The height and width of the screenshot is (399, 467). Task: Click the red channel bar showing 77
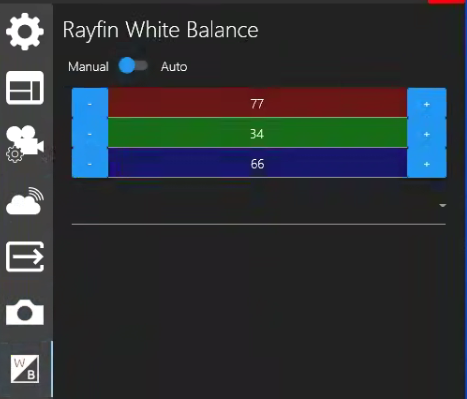257,103
